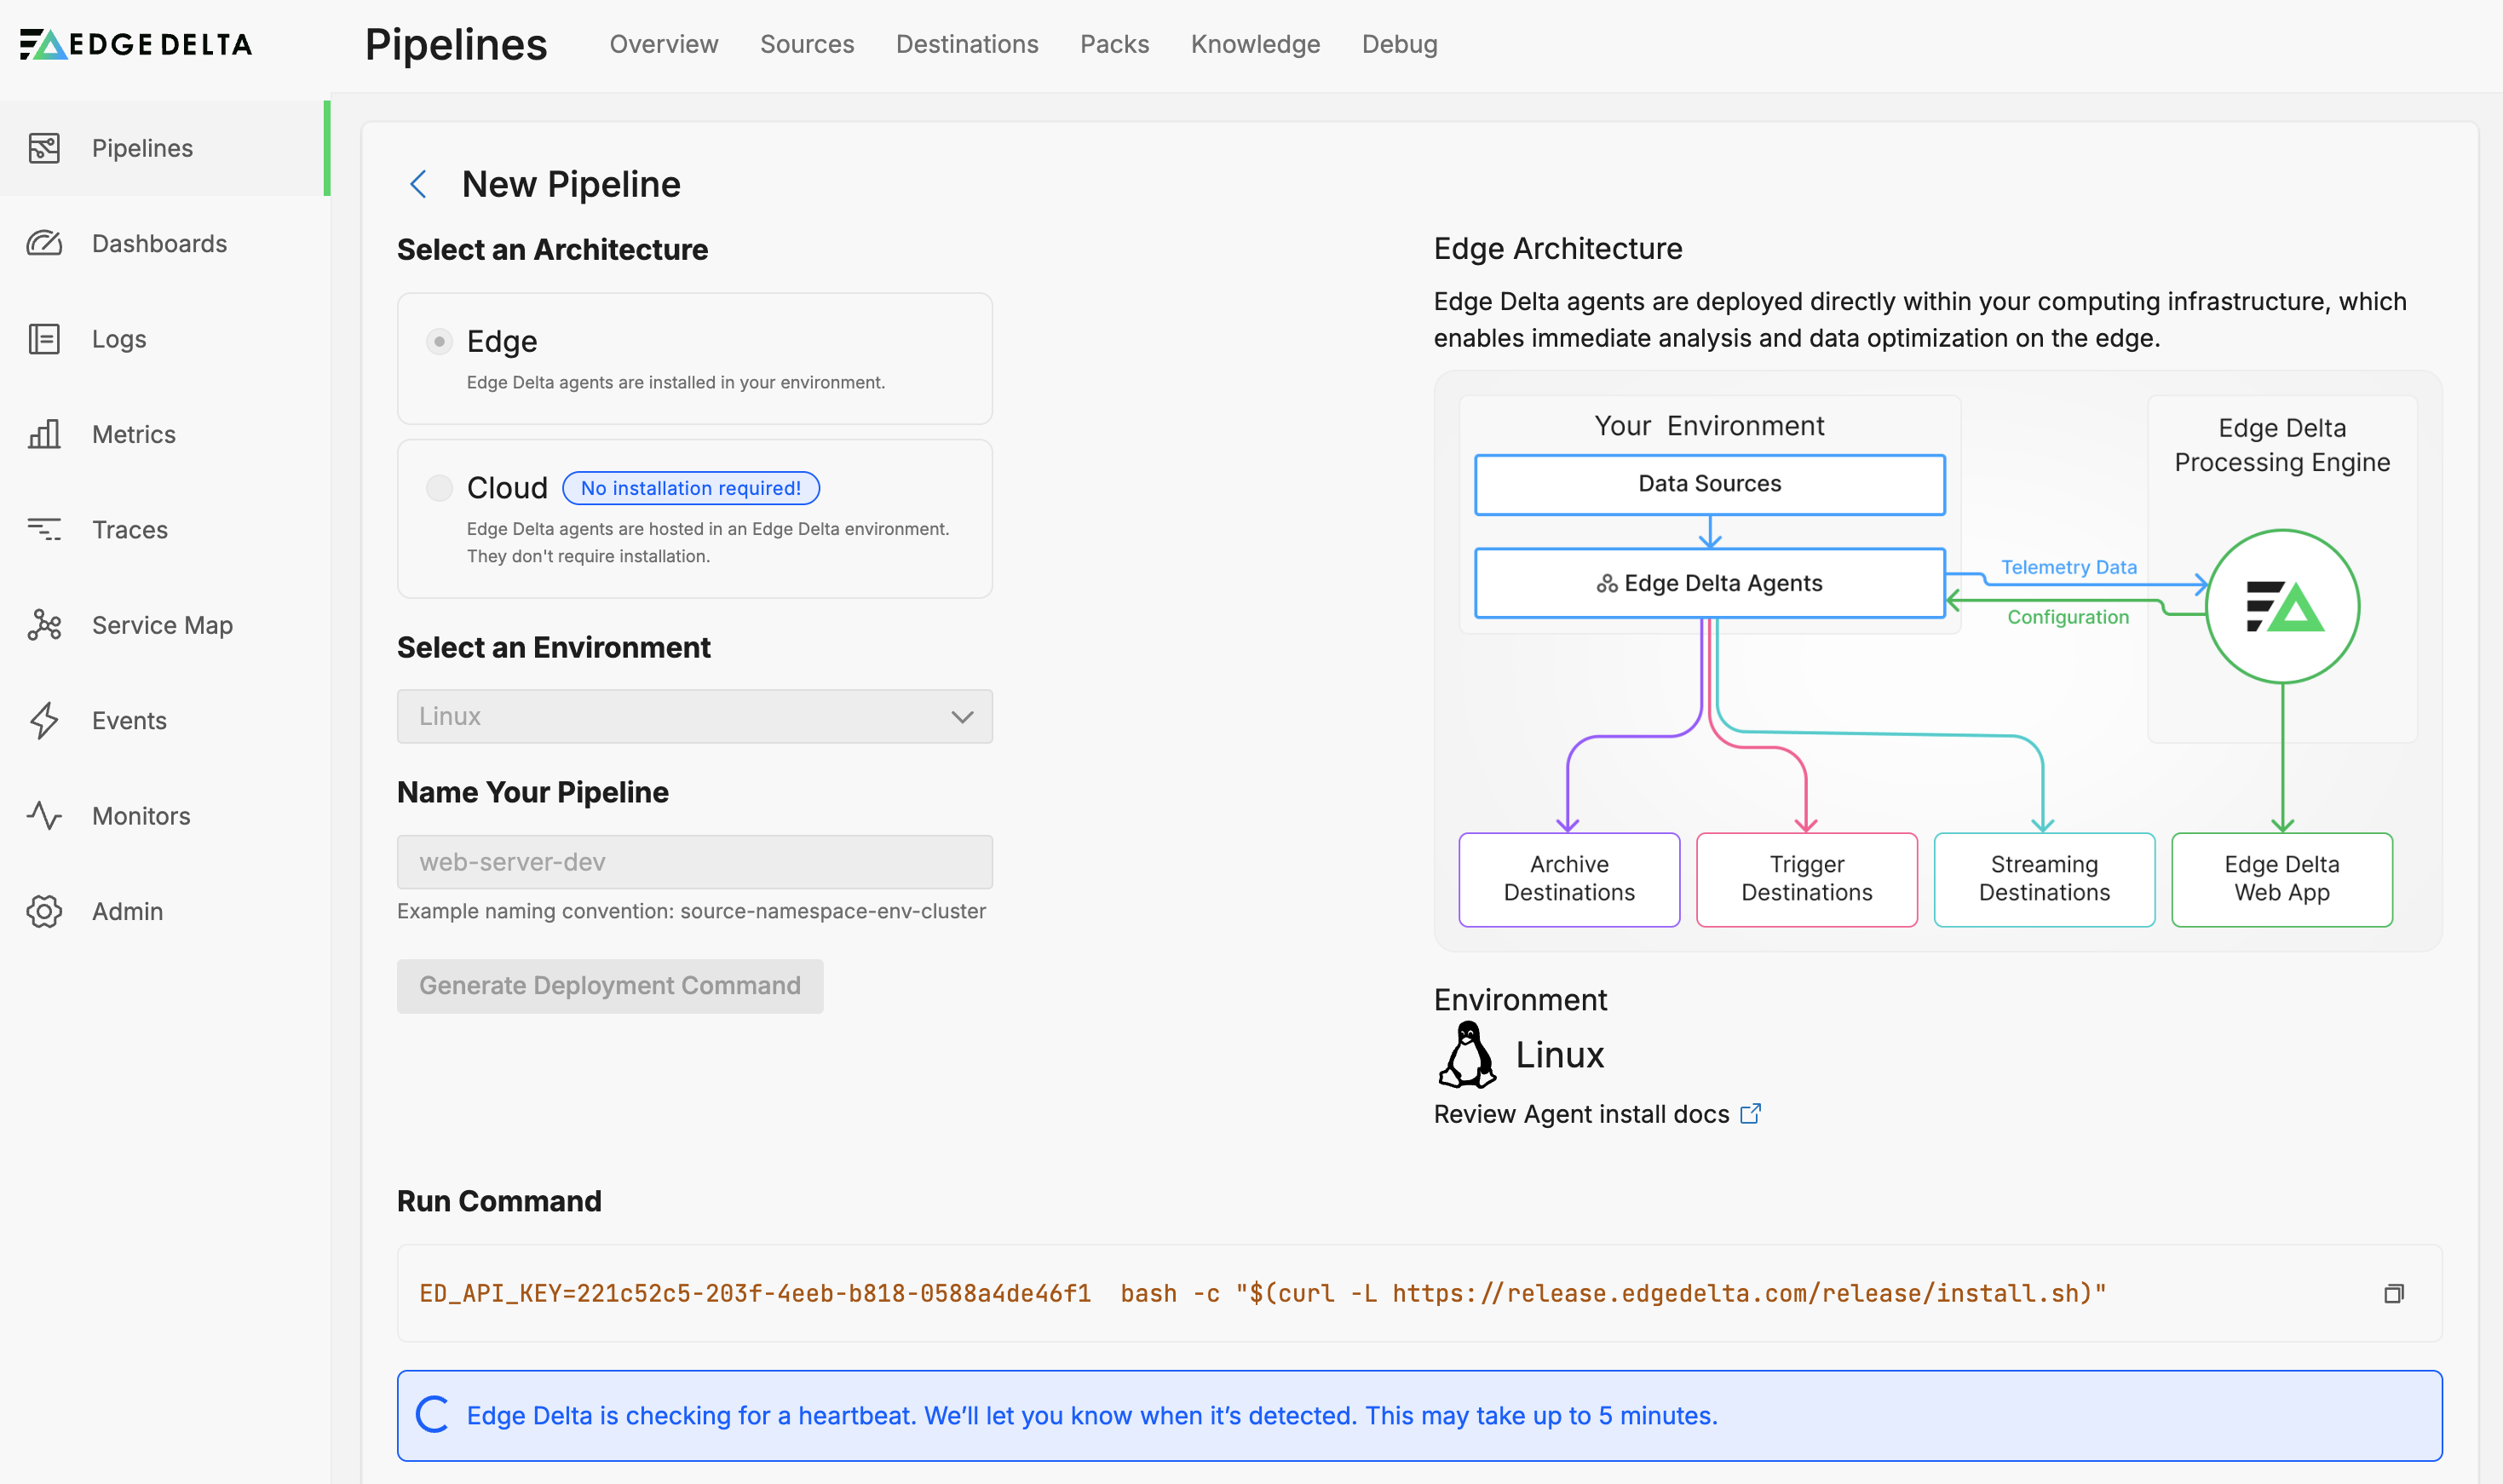Open the Packs tab

click(1114, 44)
